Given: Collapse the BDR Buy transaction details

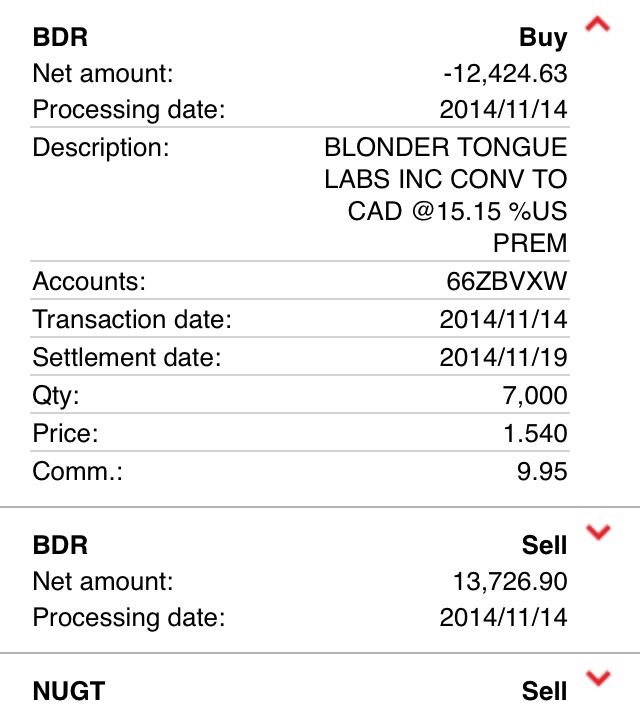Looking at the screenshot, I should point(597,26).
